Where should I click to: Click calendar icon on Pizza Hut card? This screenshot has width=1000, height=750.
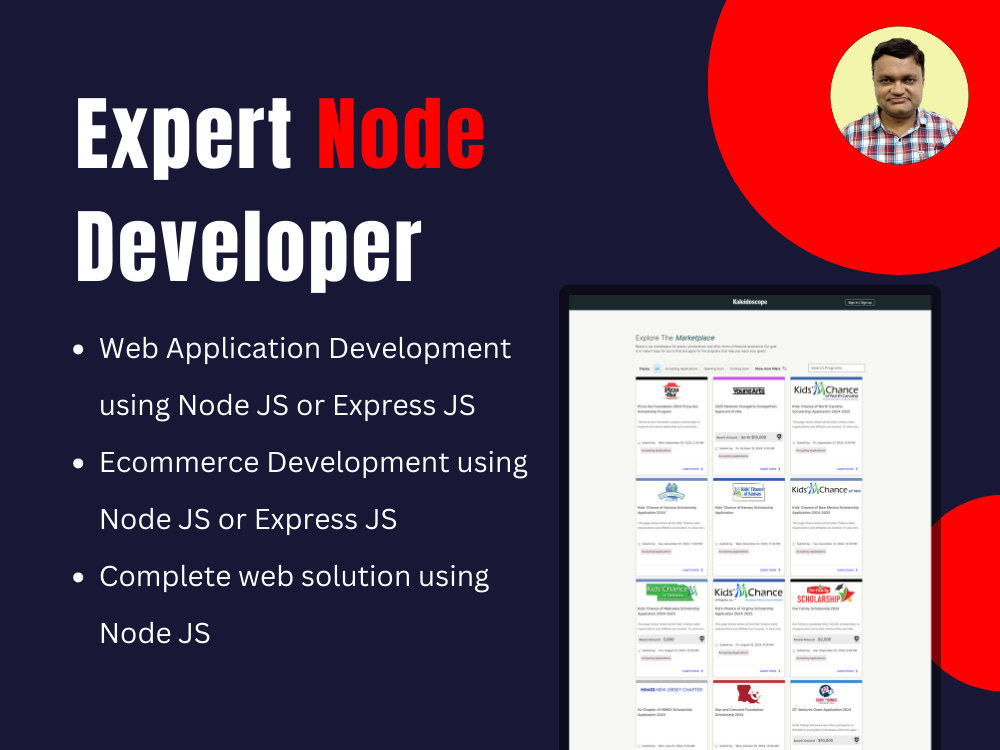[639, 443]
